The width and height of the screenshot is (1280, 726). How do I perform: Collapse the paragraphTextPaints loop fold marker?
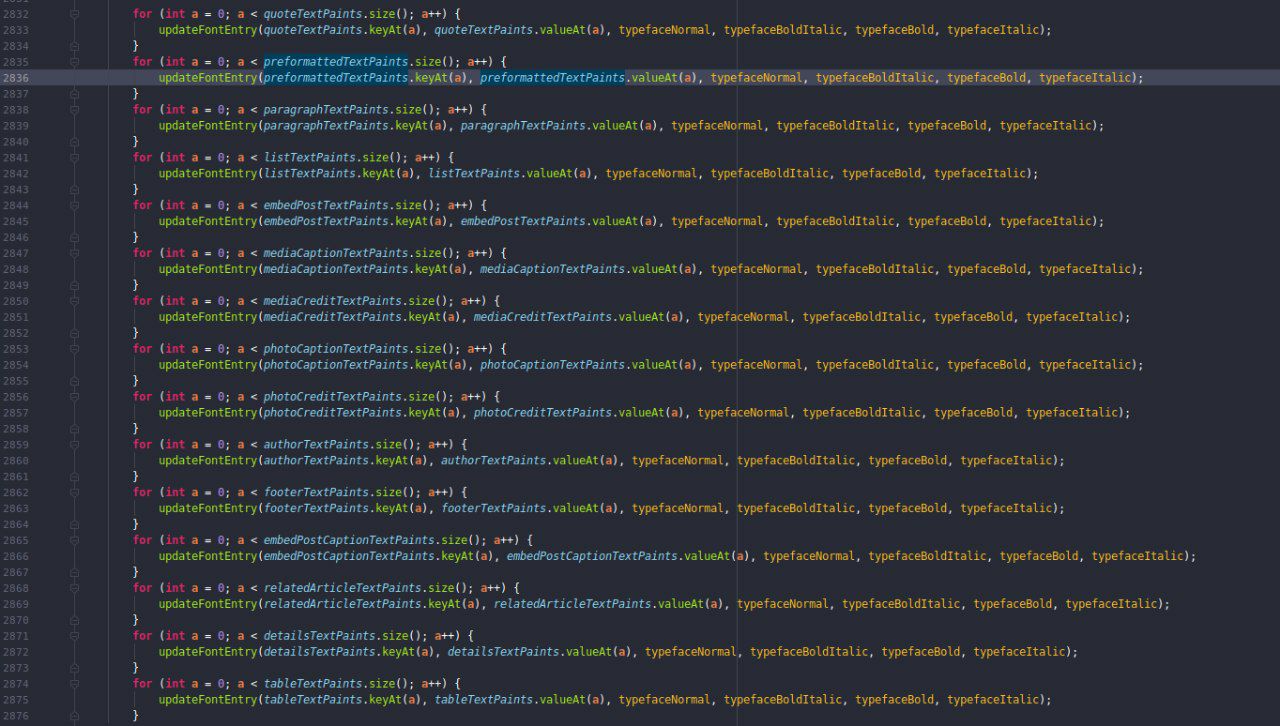[x=74, y=110]
